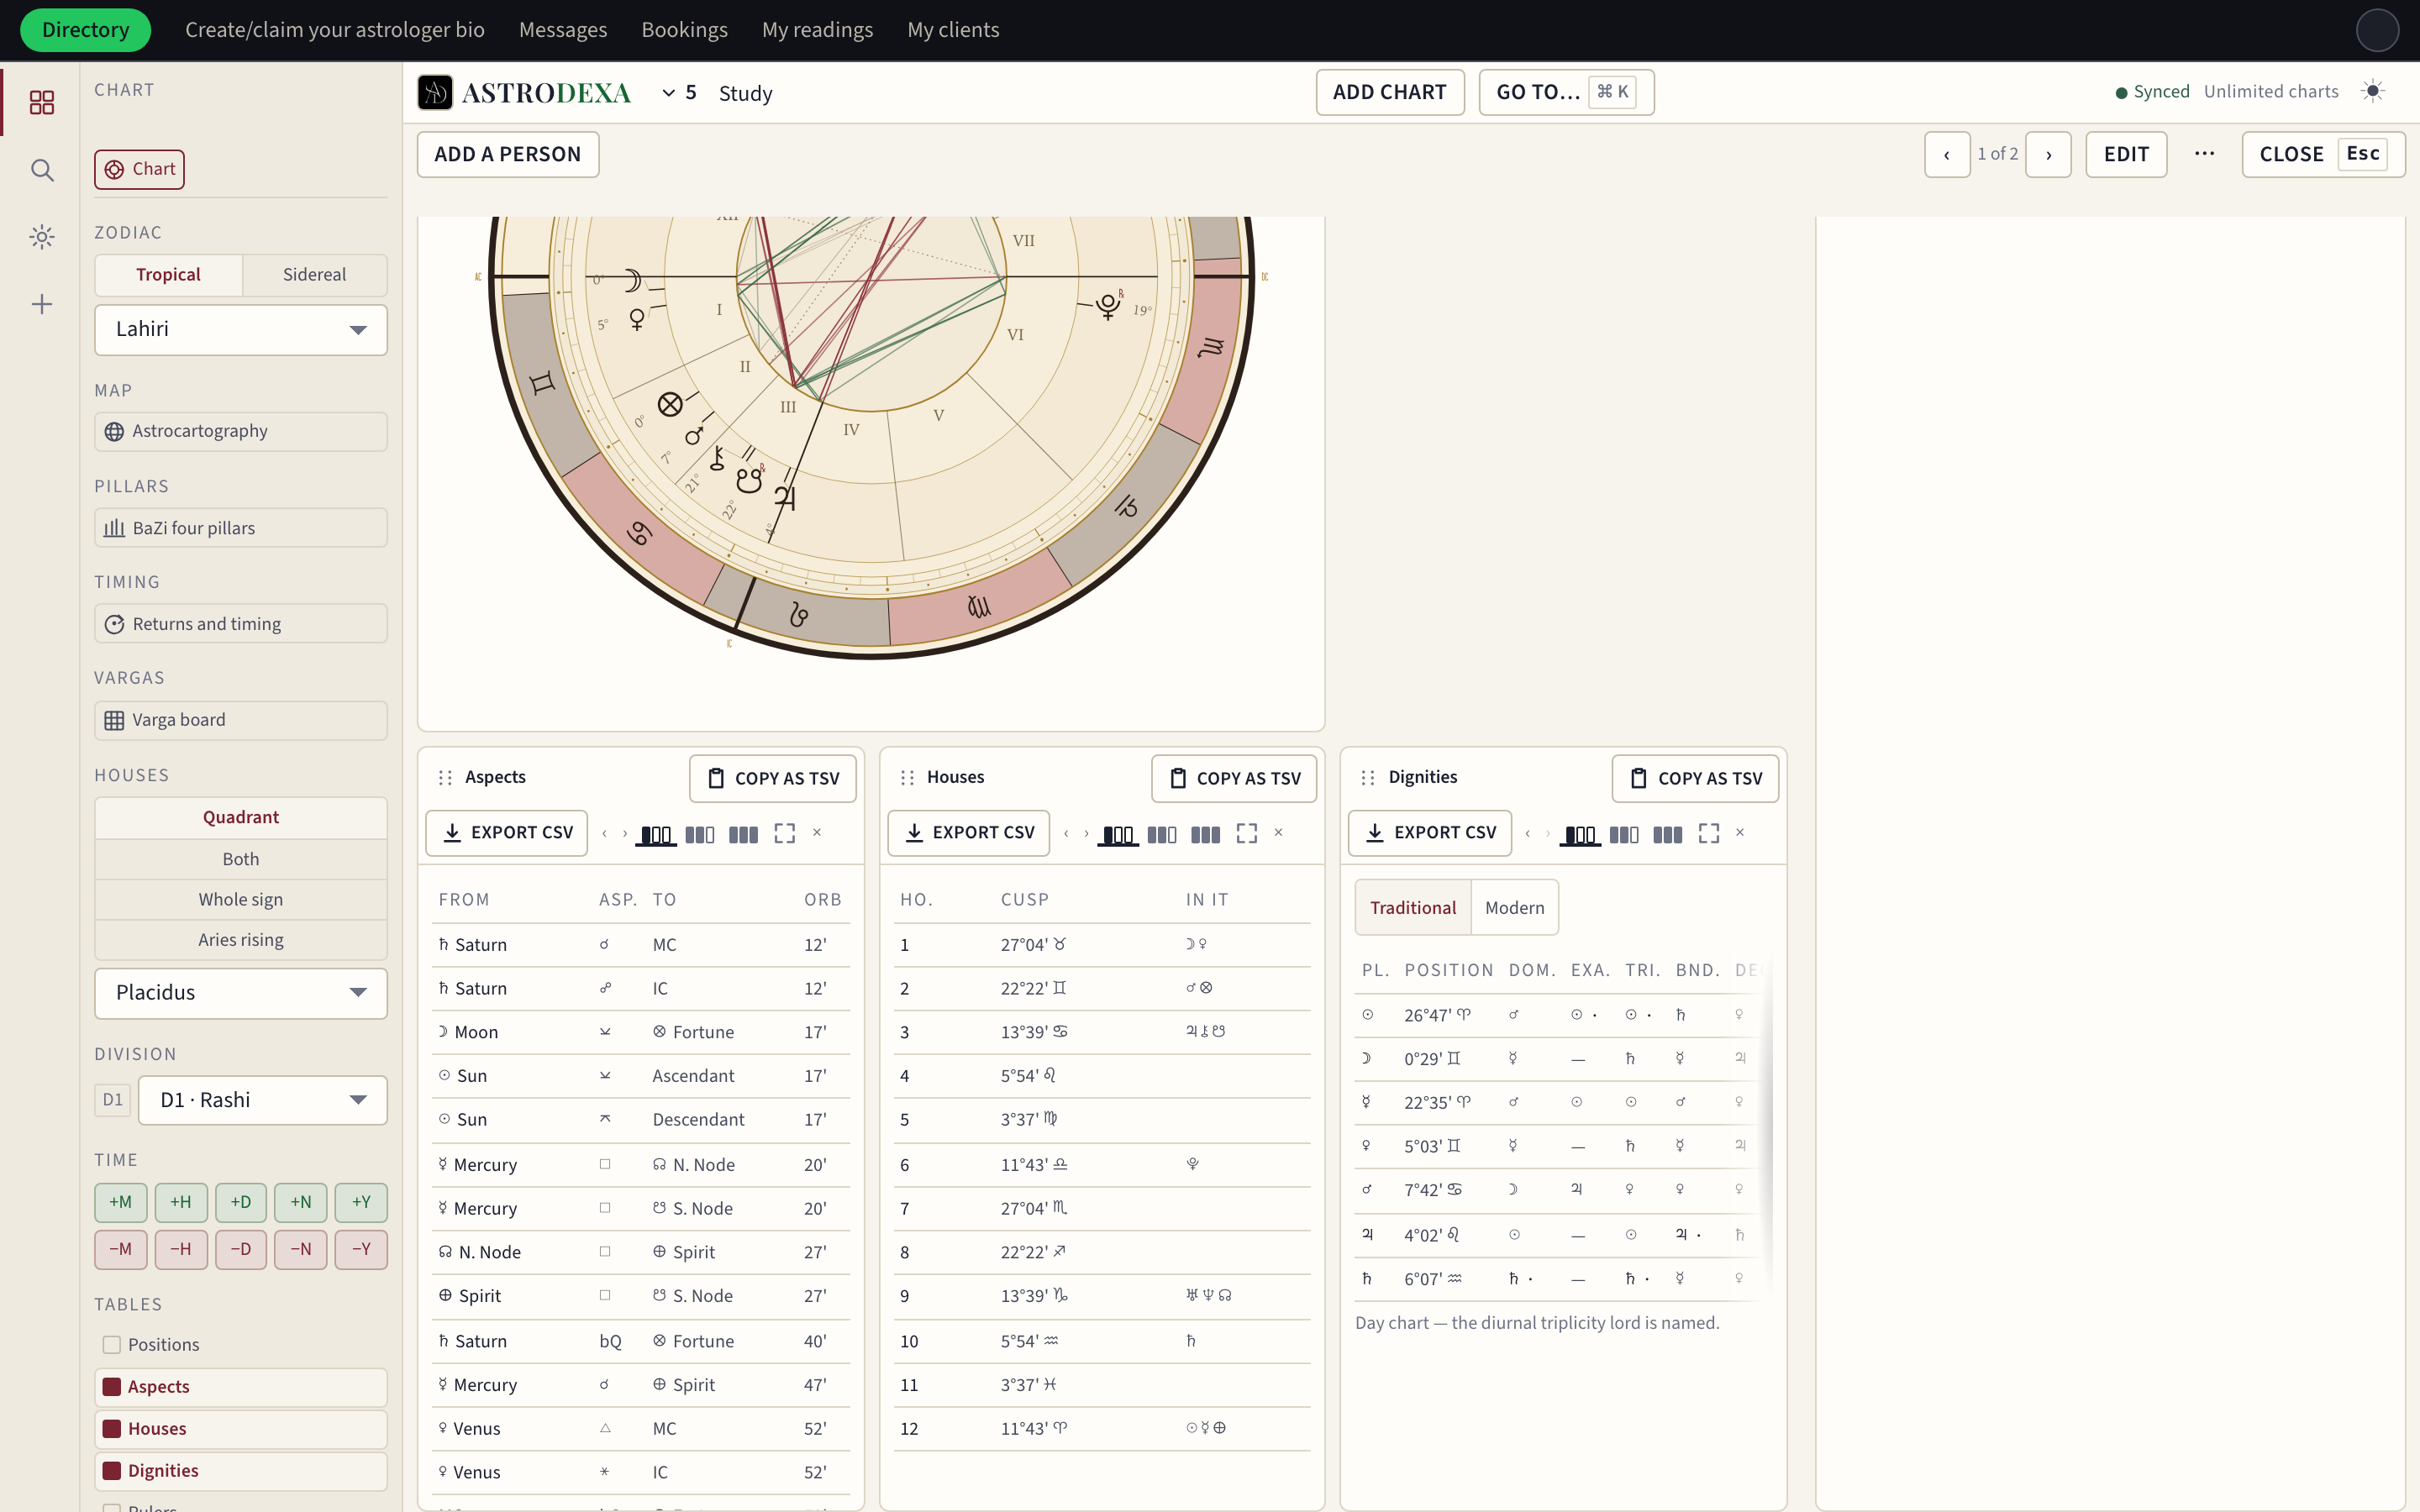Toggle the Houses table checkbox
The height and width of the screenshot is (1512, 2420).
pos(112,1429)
